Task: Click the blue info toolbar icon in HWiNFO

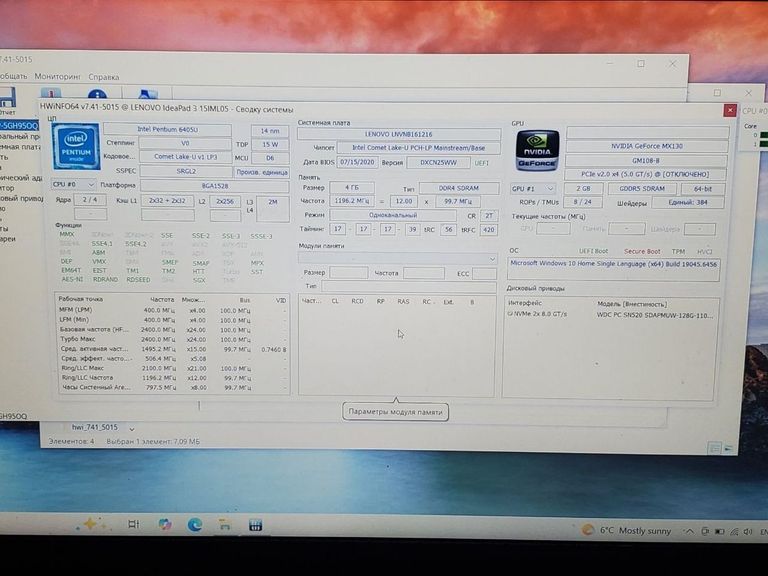Action: point(97,95)
